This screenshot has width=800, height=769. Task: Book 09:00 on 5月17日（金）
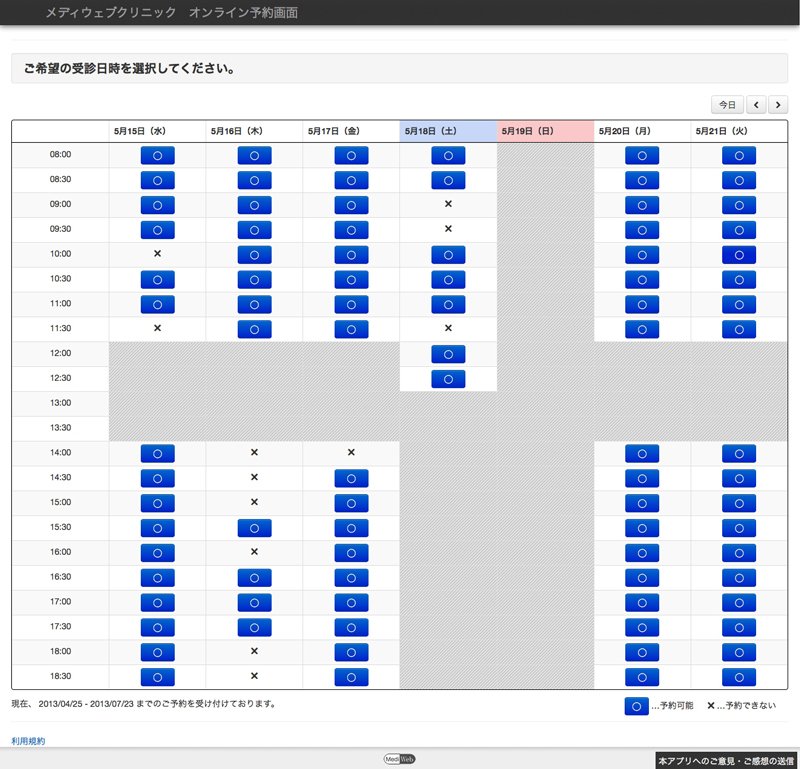click(351, 205)
